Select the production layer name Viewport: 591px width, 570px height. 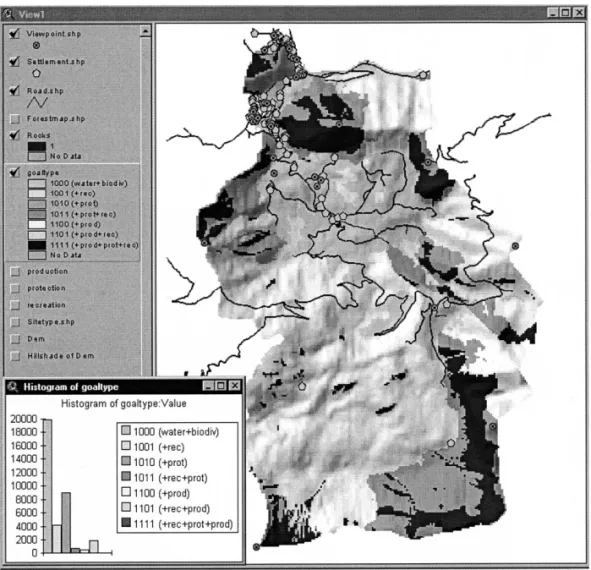click(x=47, y=271)
